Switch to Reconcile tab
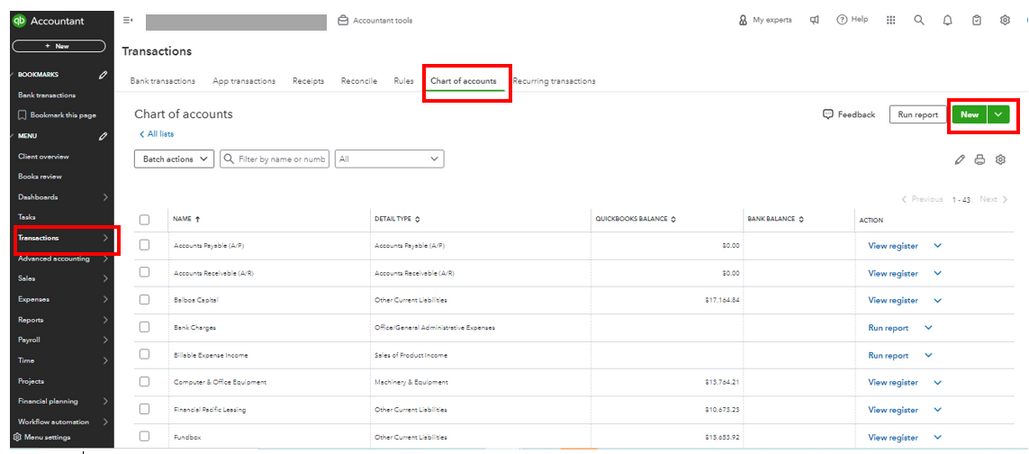Viewport: 1029px width, 454px height. (358, 81)
